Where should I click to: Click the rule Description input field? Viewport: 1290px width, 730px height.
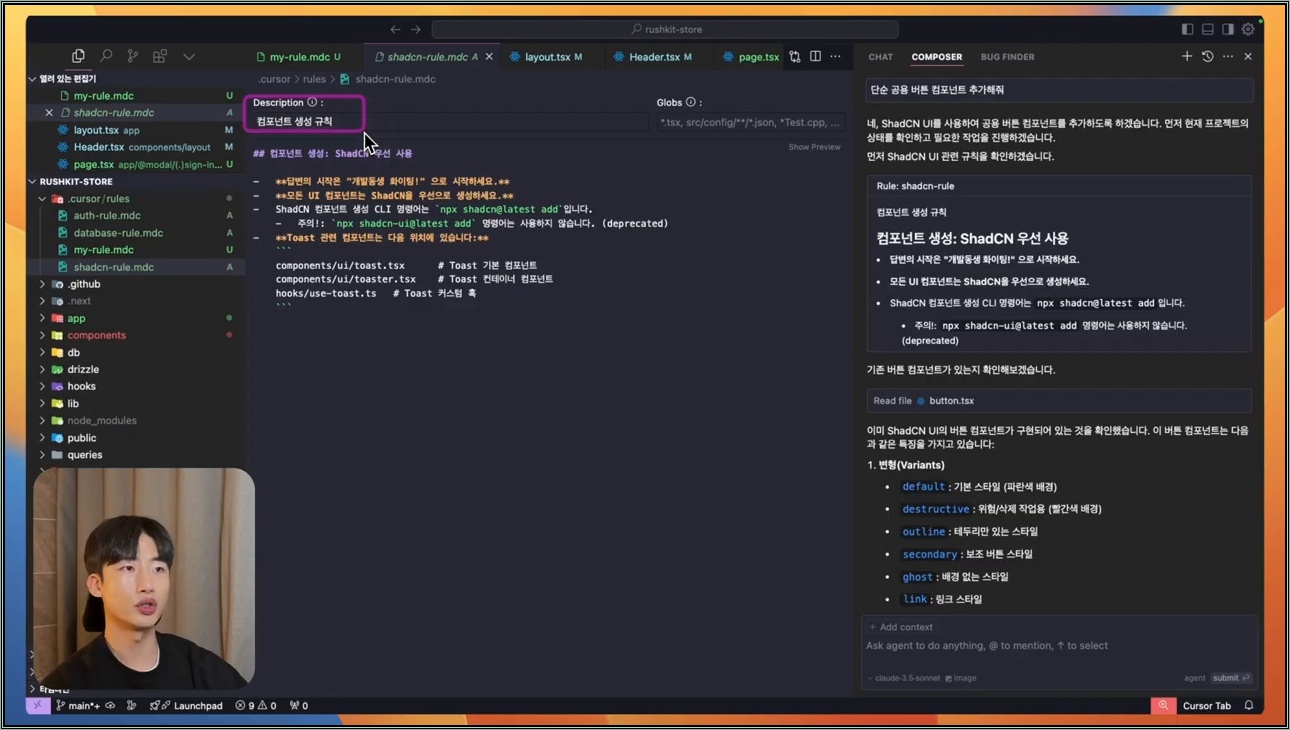(x=450, y=122)
